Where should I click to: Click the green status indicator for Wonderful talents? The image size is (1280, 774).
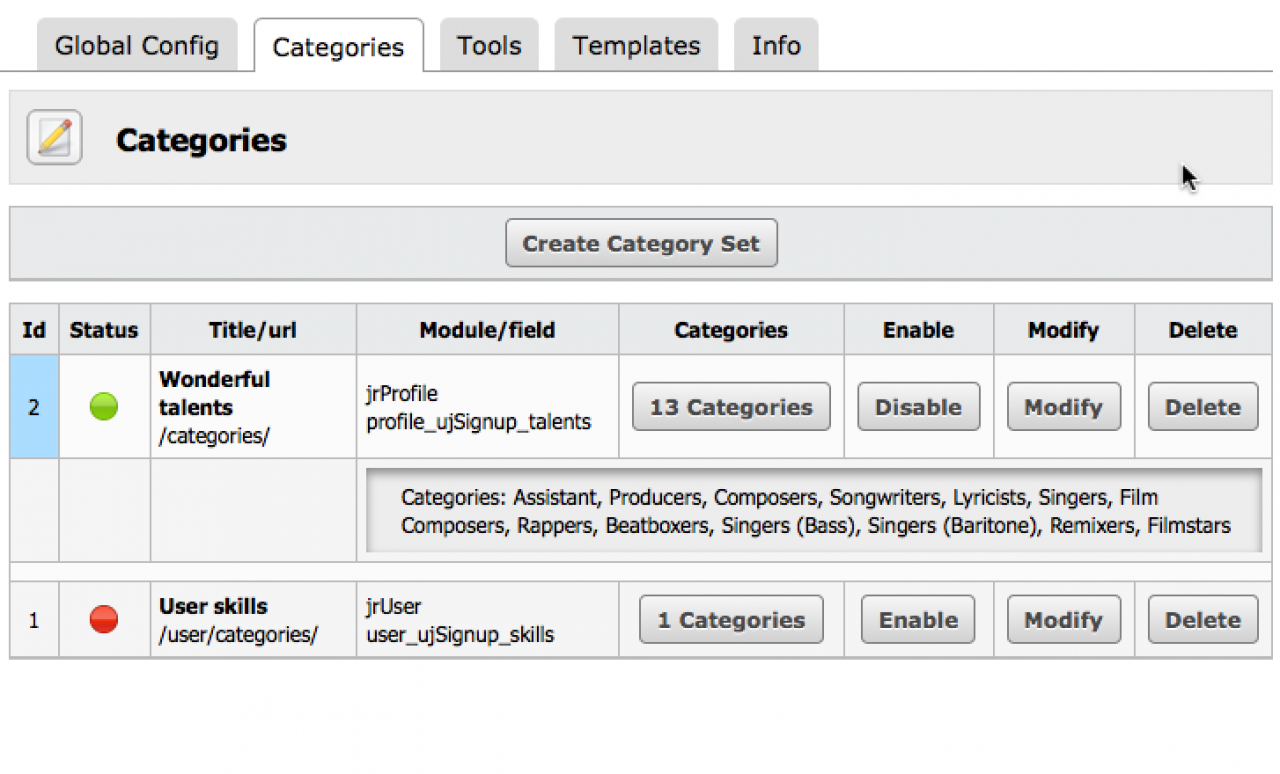104,407
